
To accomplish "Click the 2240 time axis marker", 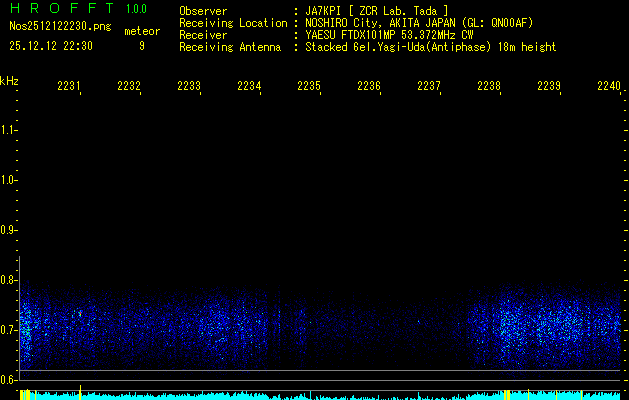I will pos(608,87).
